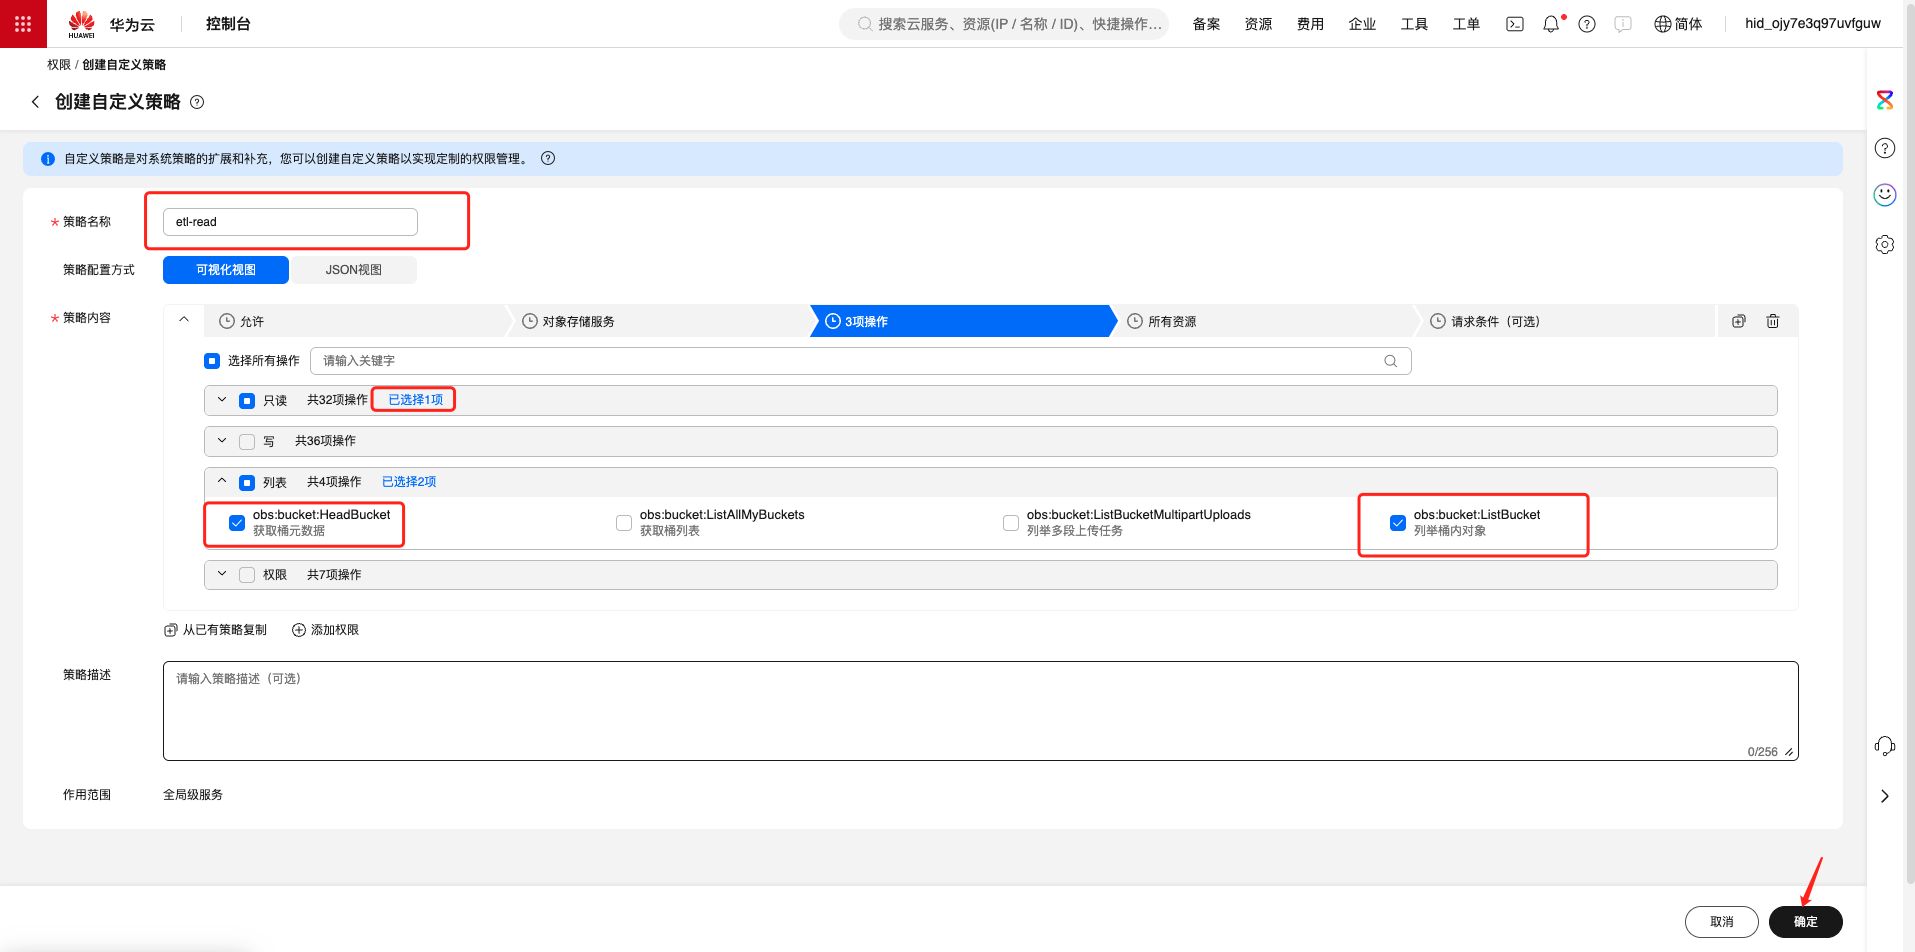Click the delete trash icon for policy statement
The height and width of the screenshot is (952, 1915).
[1773, 321]
